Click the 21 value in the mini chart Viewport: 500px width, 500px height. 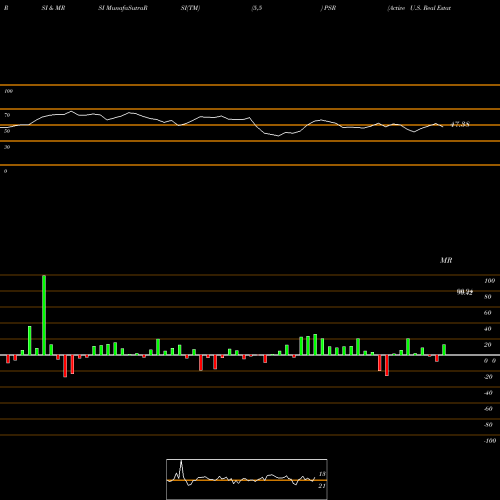[322, 486]
